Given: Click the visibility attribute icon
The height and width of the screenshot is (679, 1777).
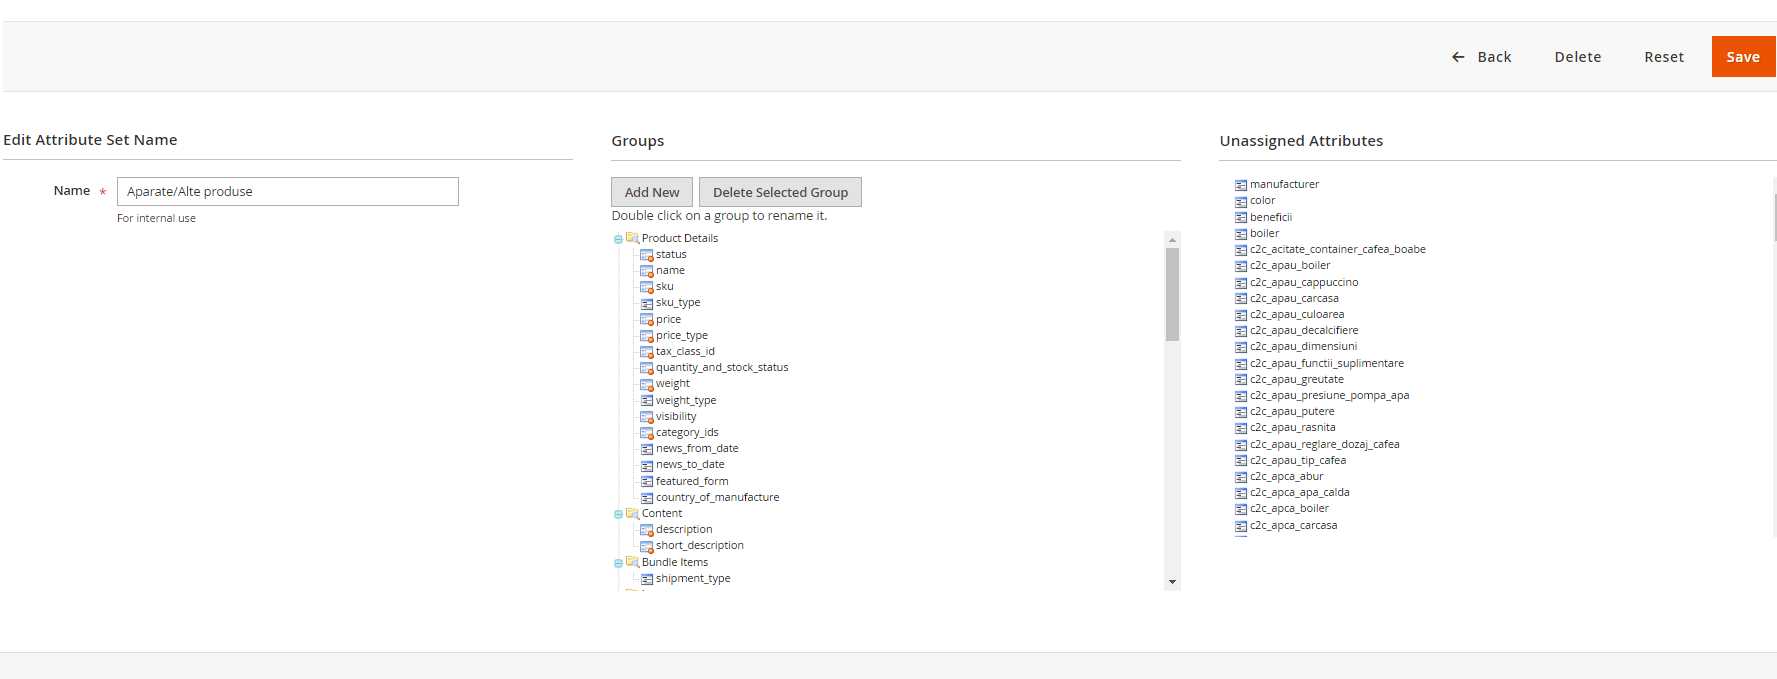Looking at the screenshot, I should click(x=647, y=417).
